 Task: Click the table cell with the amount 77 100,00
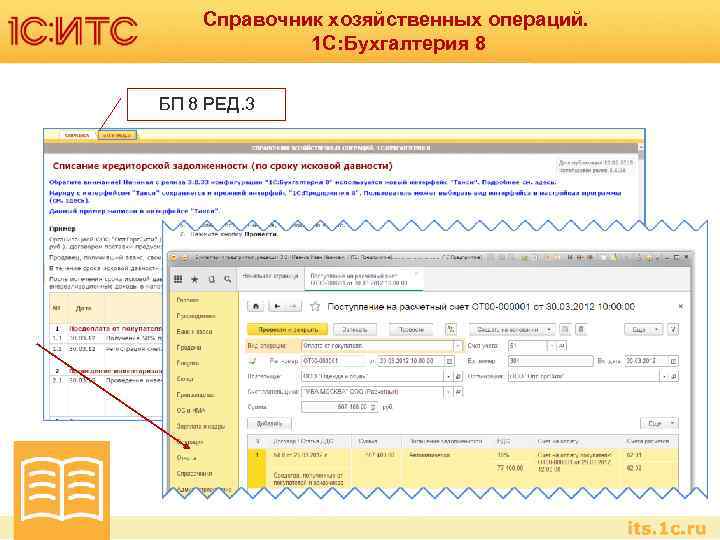[510, 468]
